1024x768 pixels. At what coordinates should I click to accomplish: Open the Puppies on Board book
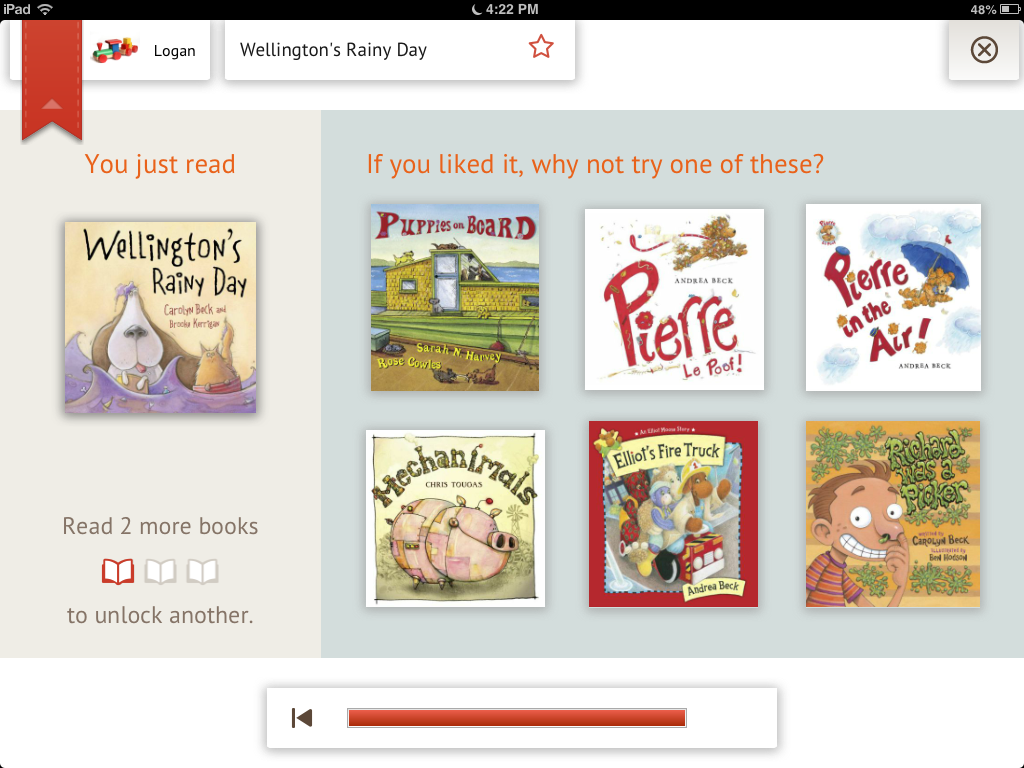point(455,298)
